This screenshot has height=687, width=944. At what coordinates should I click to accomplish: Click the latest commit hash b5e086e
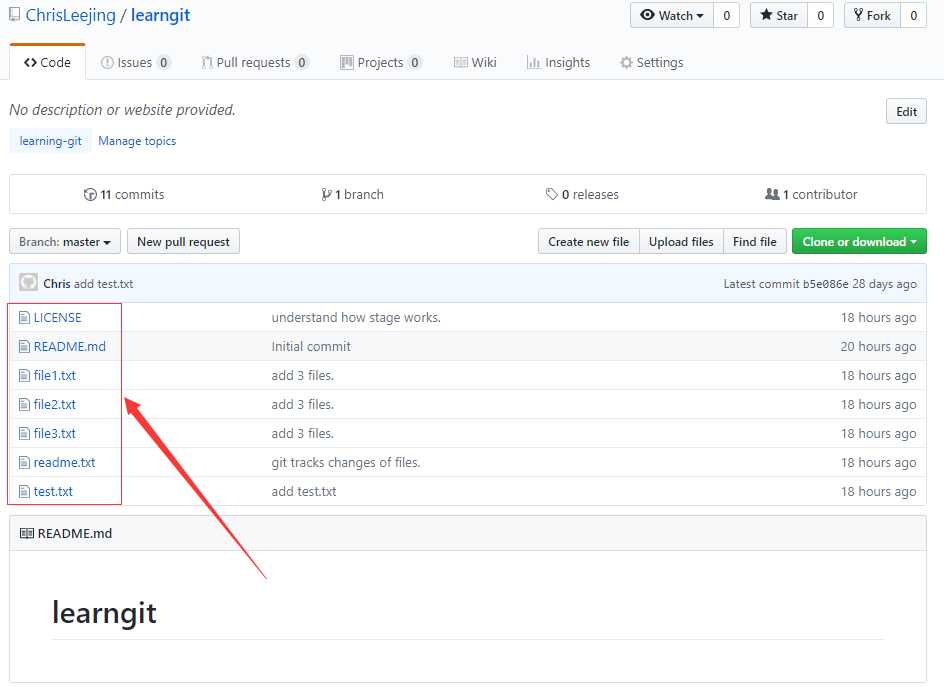click(x=825, y=284)
